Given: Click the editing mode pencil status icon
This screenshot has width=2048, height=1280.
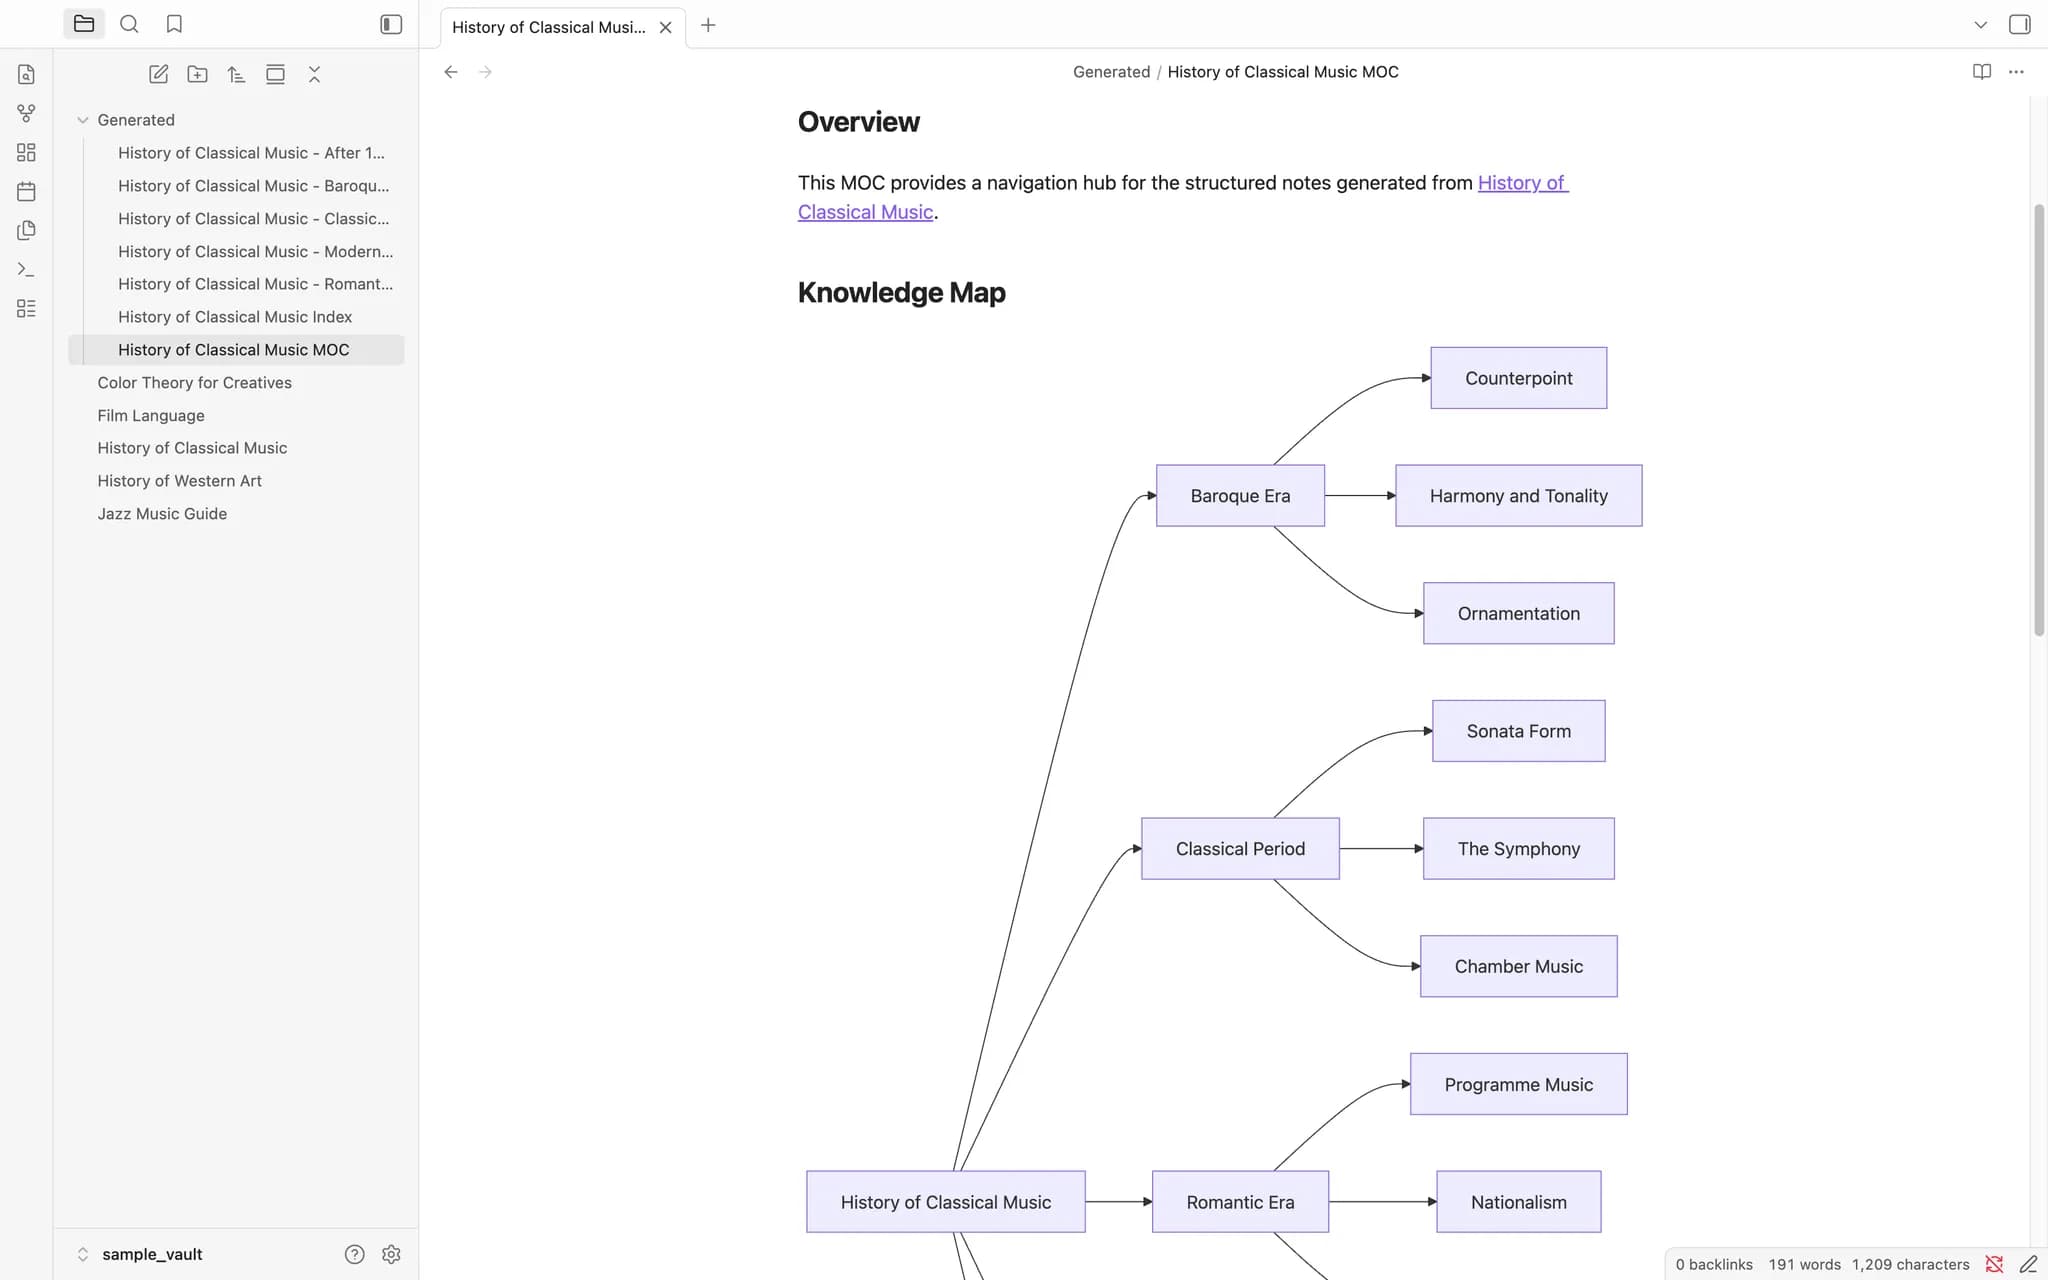Looking at the screenshot, I should click(2028, 1264).
